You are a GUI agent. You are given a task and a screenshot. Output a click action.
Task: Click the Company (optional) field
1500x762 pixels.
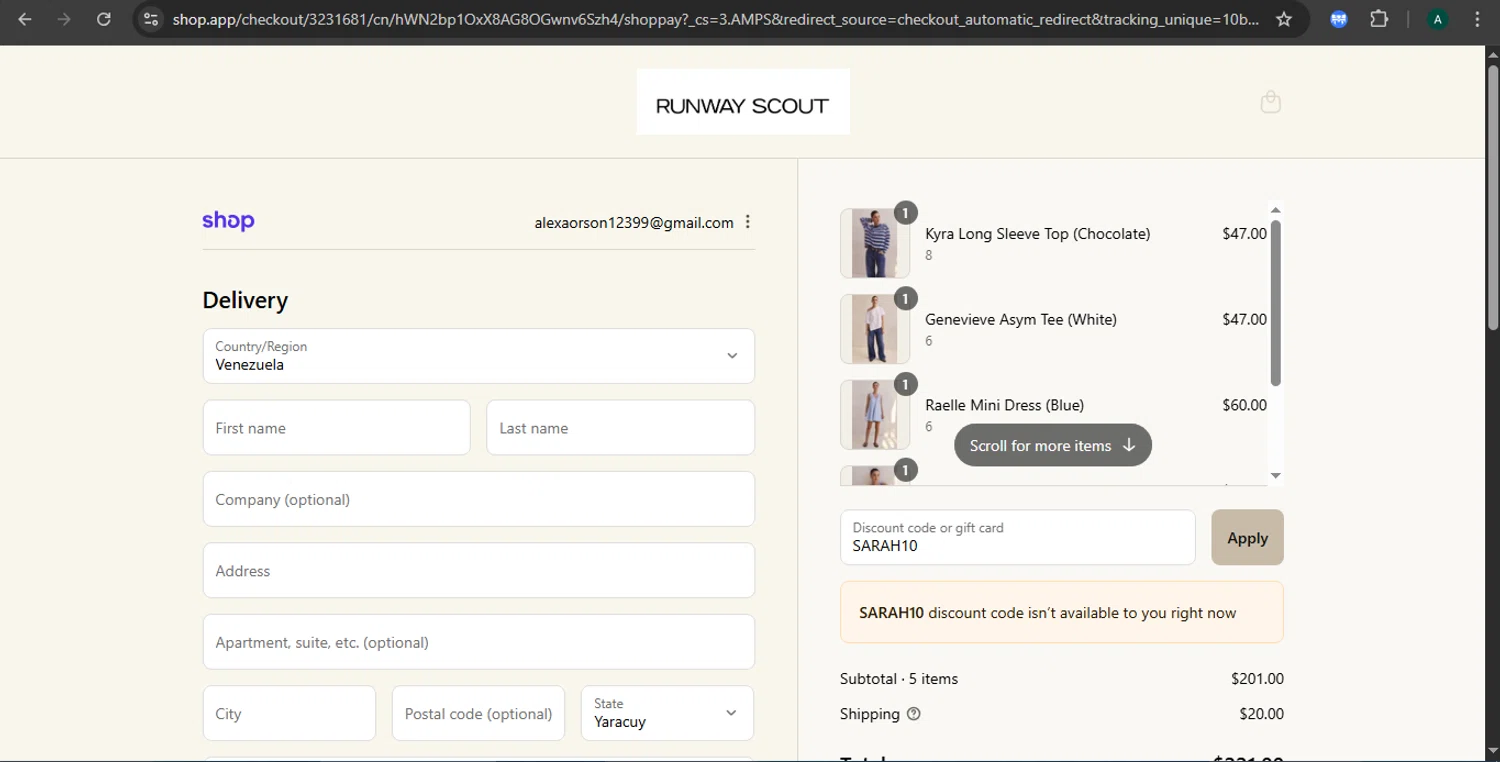(479, 499)
